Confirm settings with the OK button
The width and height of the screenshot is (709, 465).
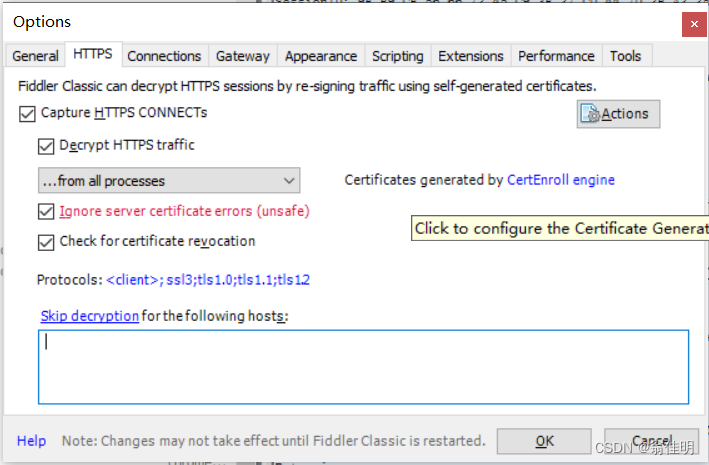point(544,441)
